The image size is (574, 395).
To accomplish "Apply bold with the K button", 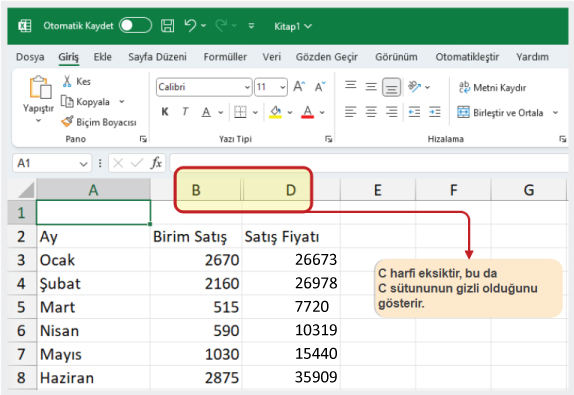I will click(x=165, y=112).
